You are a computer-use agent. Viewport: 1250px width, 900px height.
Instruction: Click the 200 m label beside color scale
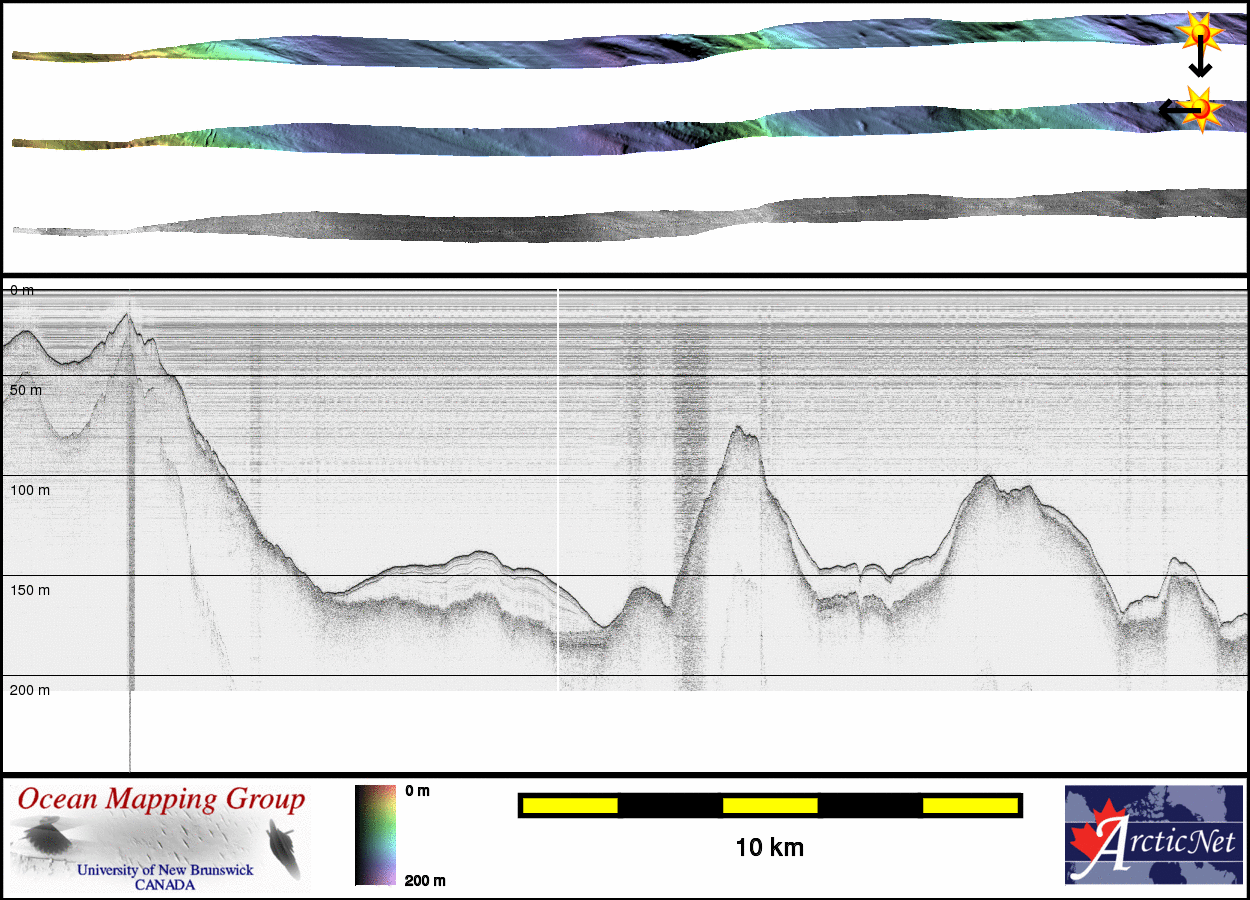pos(425,881)
